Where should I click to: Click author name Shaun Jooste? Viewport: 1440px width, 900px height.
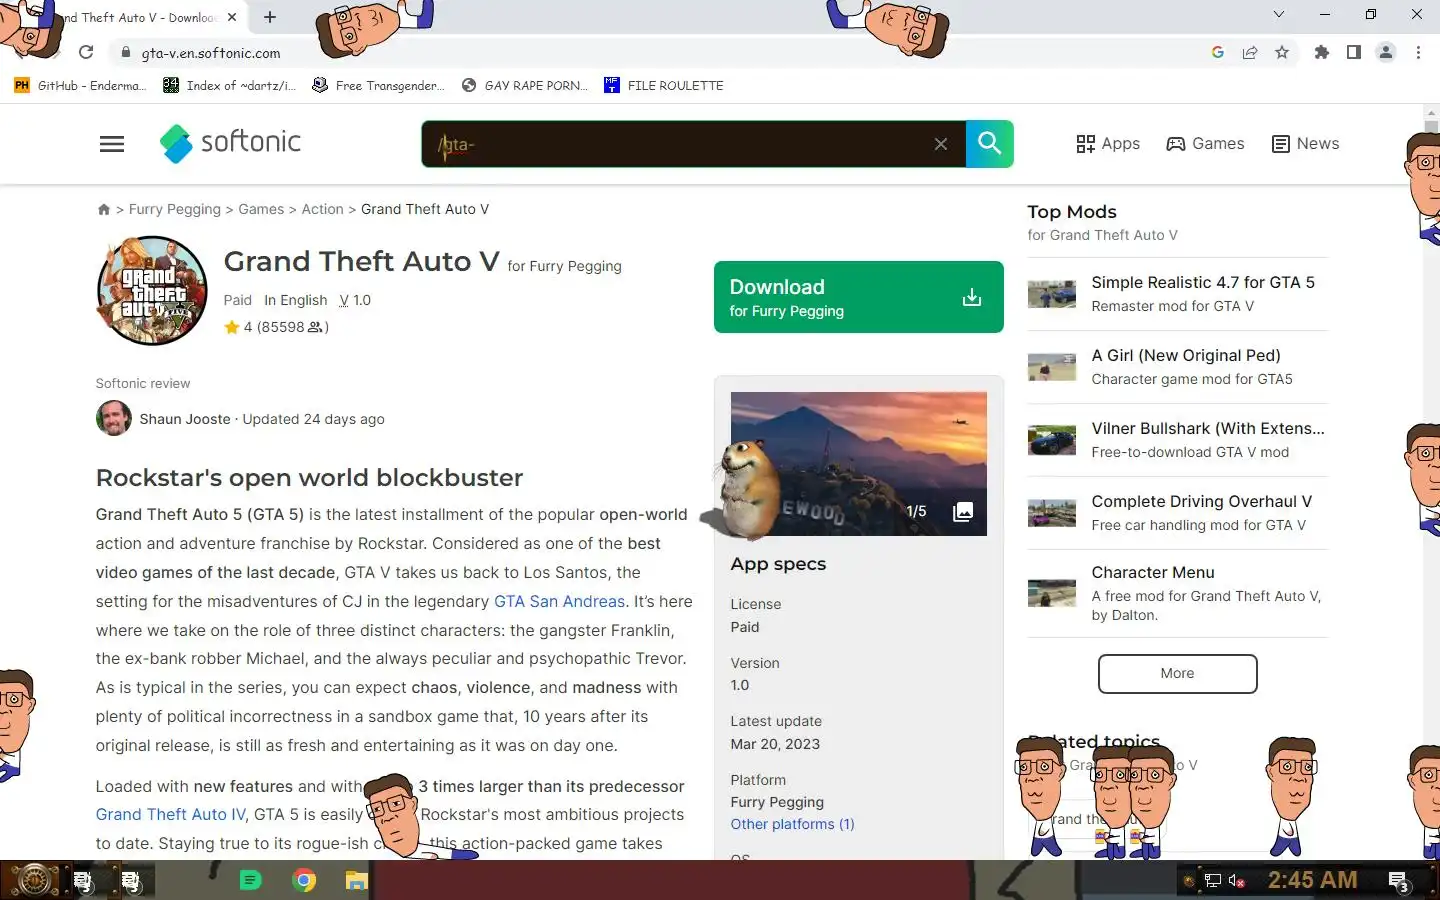[x=185, y=419]
